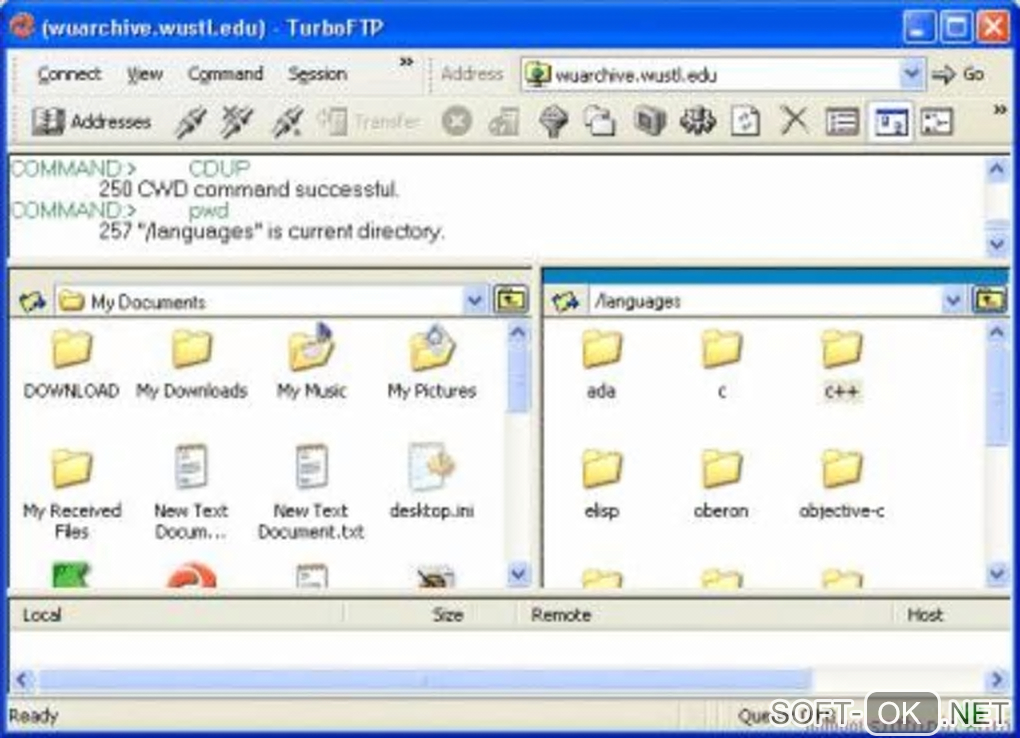The width and height of the screenshot is (1020, 738).
Task: Click the Connect plug icon in toolbar
Action: coord(190,122)
